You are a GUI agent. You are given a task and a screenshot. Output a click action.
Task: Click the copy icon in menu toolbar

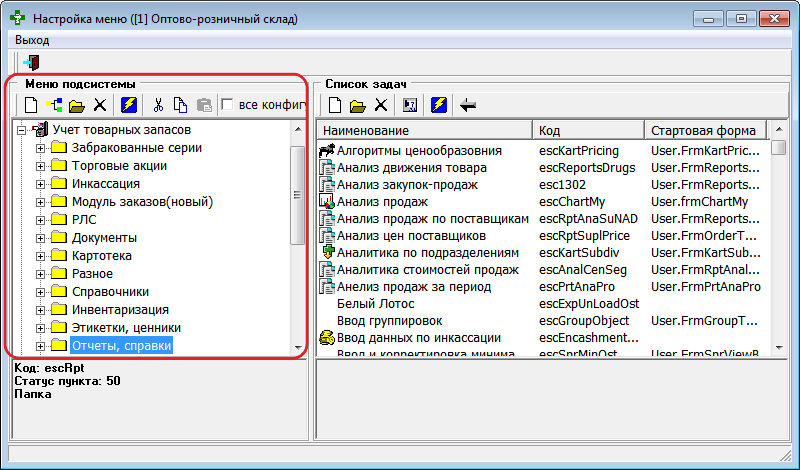[x=181, y=104]
